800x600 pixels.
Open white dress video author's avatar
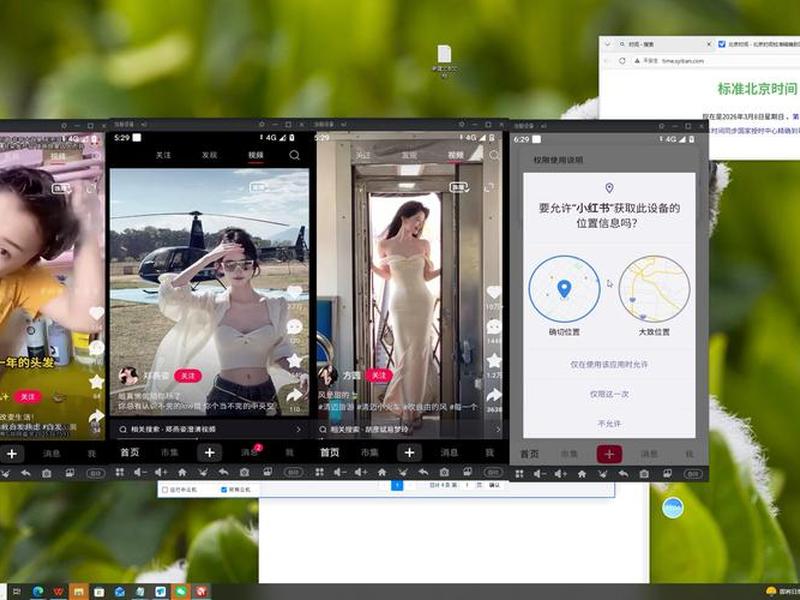[x=328, y=376]
